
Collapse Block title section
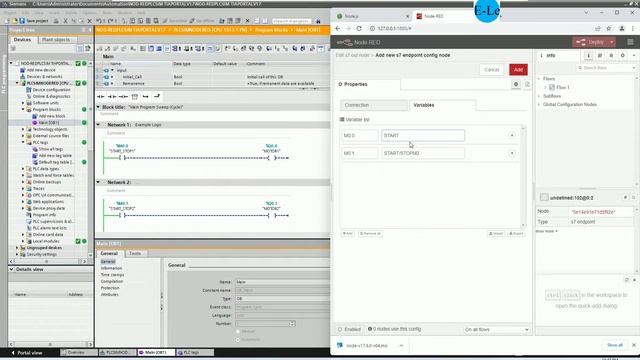(98, 107)
